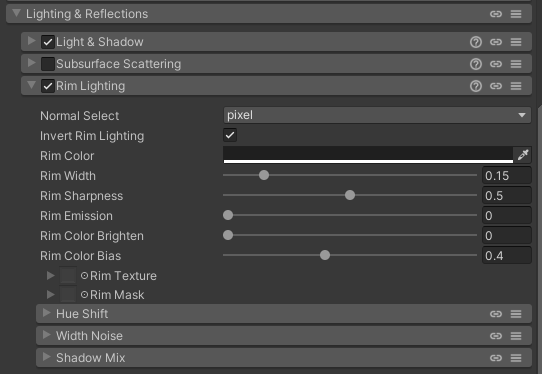Open Normal Select dropdown
The height and width of the screenshot is (374, 542).
(377, 115)
